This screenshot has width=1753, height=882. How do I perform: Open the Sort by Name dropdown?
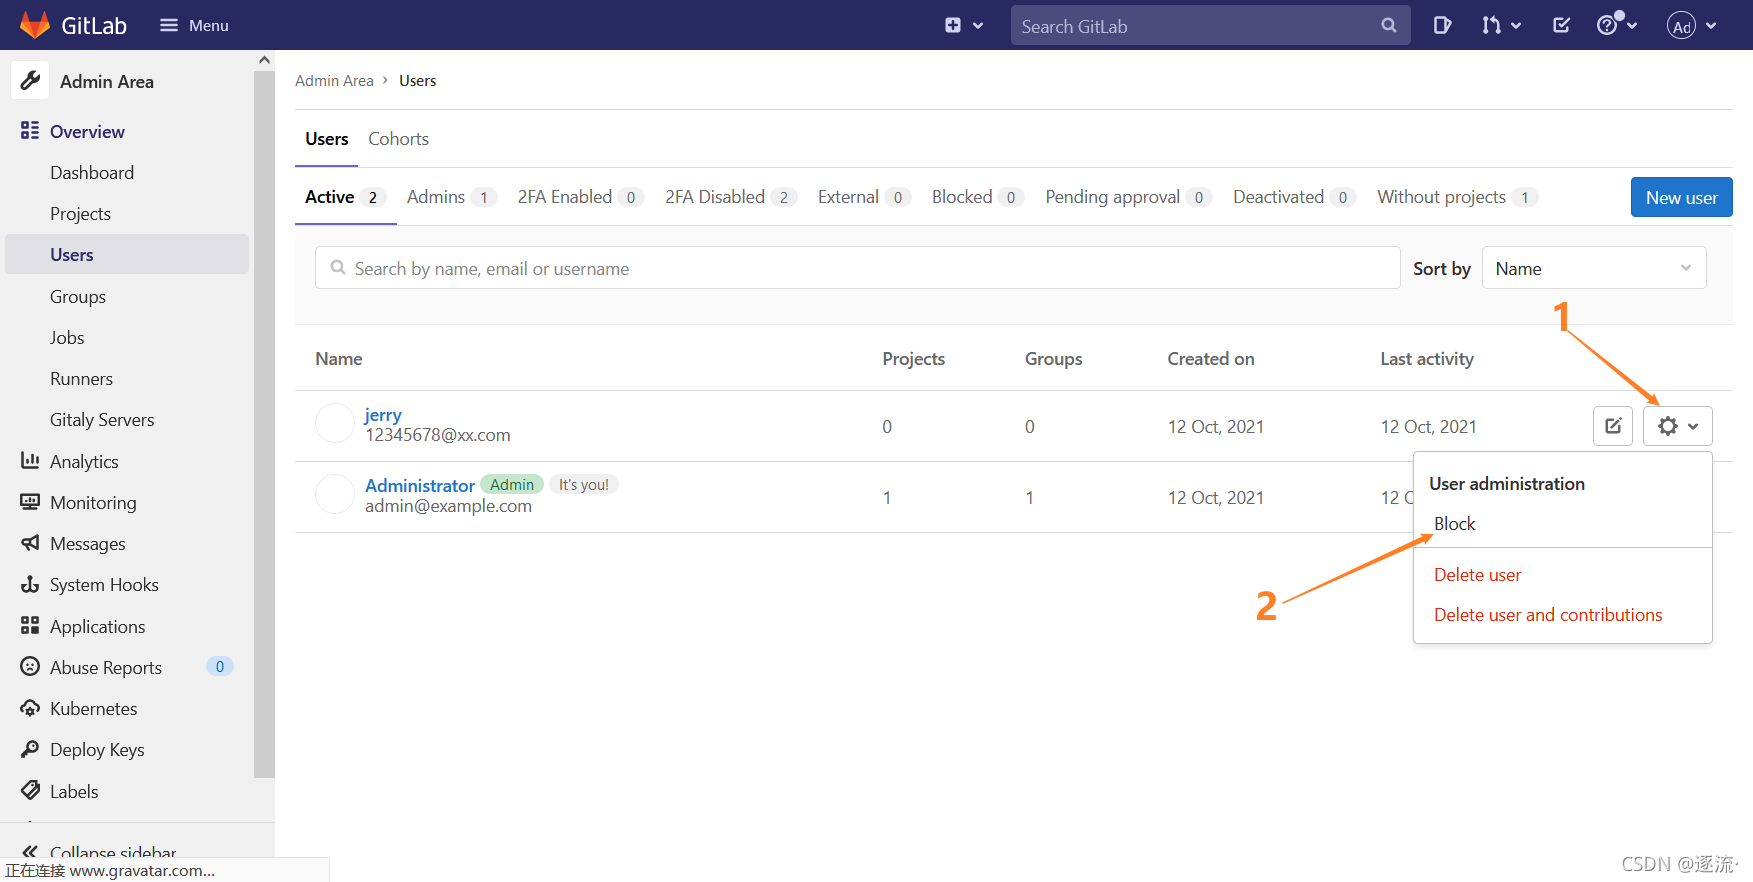coord(1594,268)
